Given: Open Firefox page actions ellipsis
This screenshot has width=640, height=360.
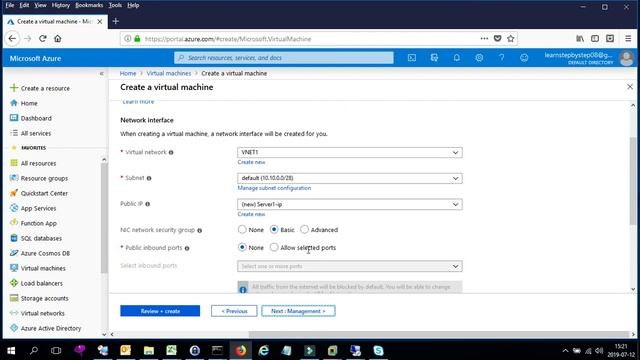Looking at the screenshot, I should click(484, 38).
